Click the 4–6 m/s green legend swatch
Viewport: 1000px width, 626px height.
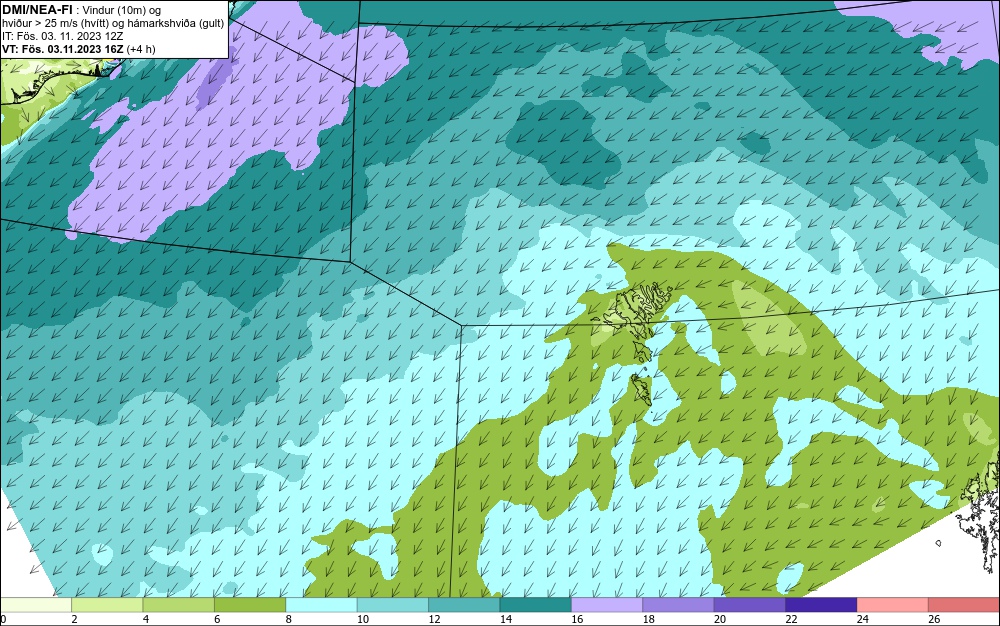click(x=179, y=605)
